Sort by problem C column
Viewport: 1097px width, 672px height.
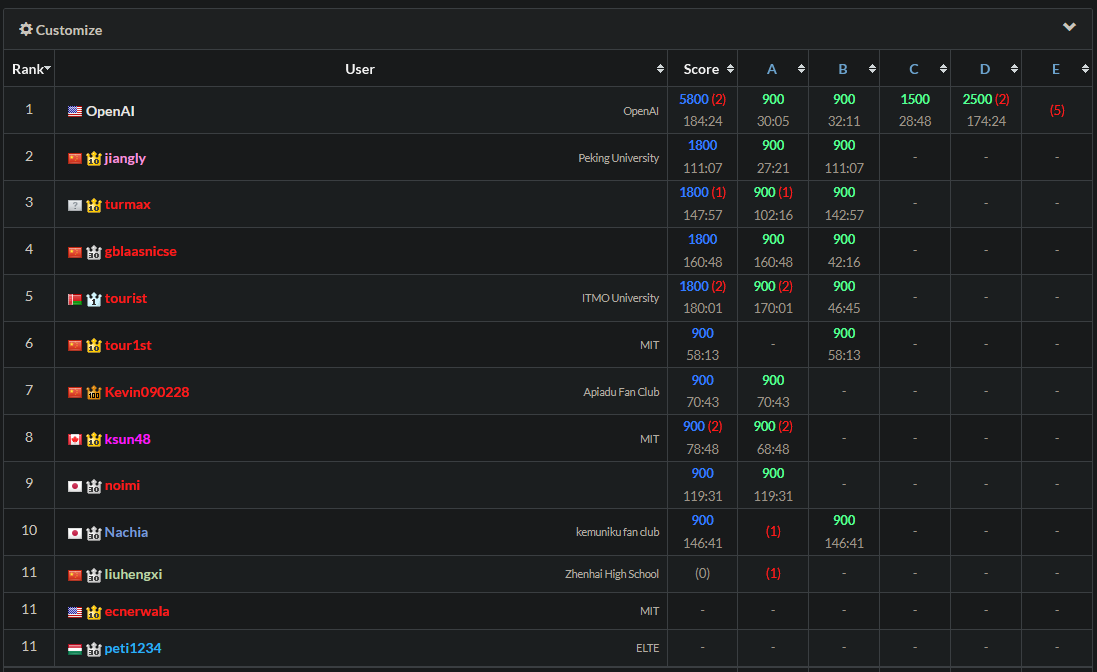pyautogui.click(x=943, y=69)
